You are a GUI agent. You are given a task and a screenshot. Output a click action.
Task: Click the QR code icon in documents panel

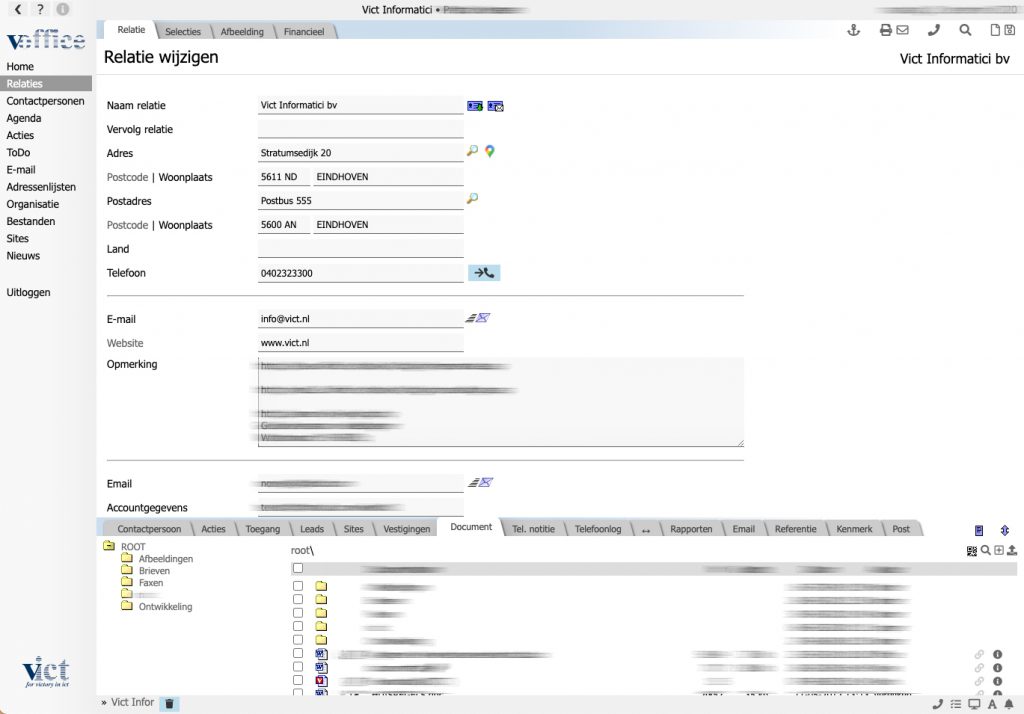[972, 551]
